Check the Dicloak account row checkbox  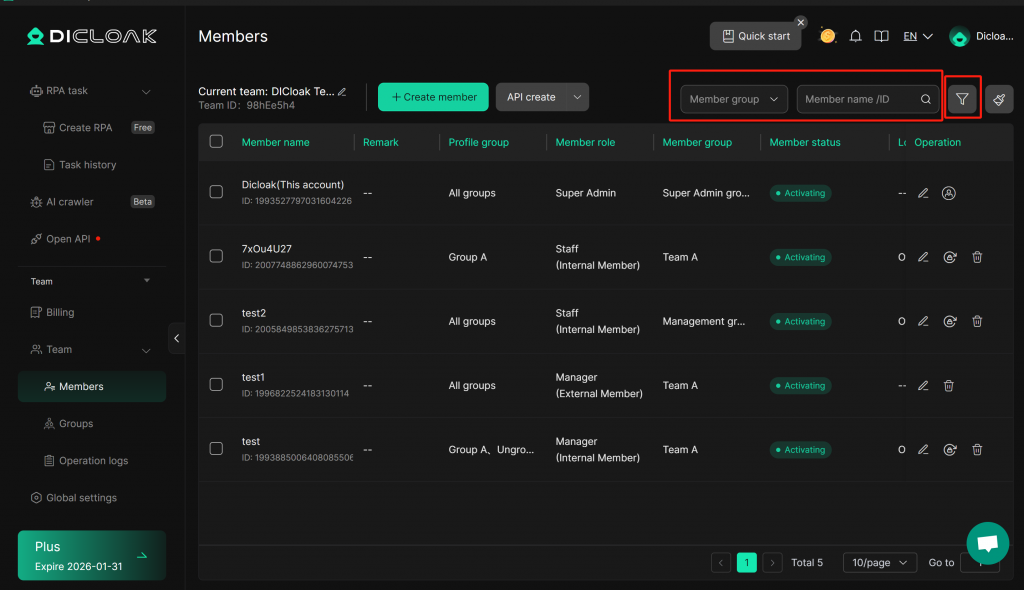(x=216, y=192)
